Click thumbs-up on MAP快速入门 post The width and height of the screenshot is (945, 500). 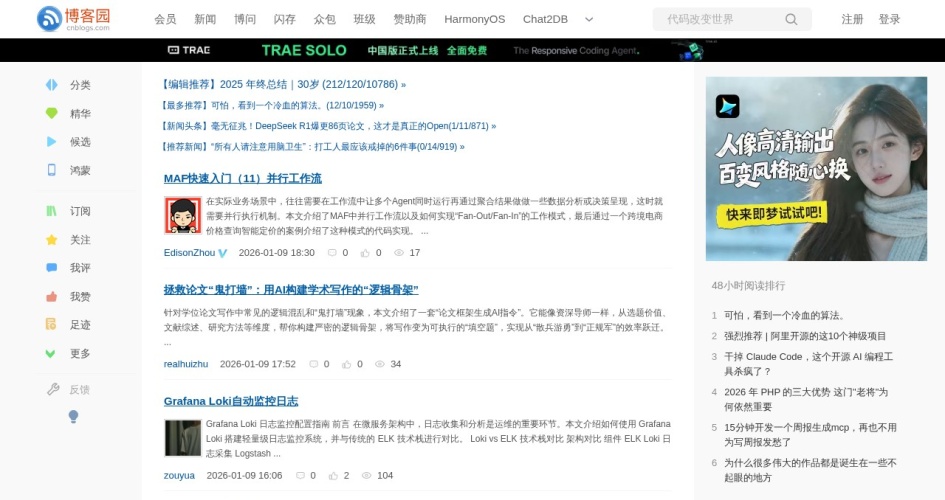click(364, 253)
